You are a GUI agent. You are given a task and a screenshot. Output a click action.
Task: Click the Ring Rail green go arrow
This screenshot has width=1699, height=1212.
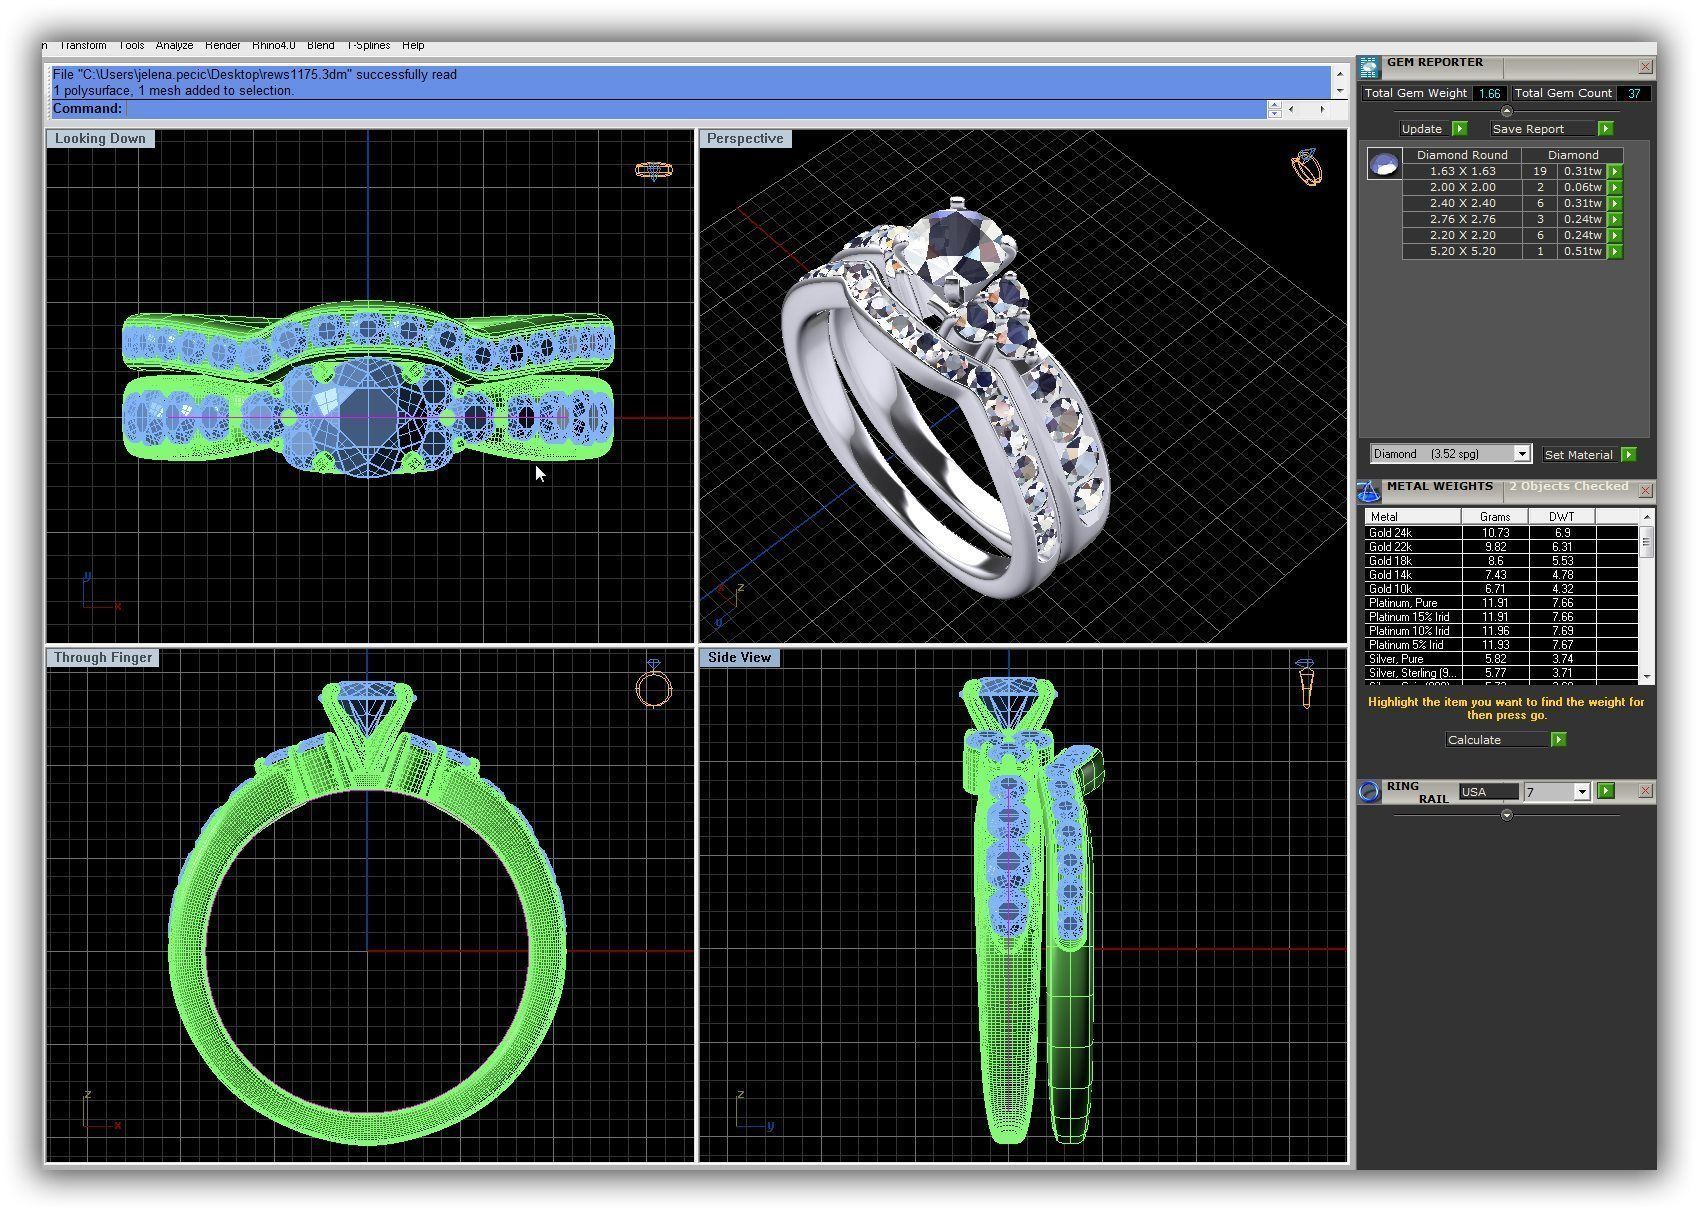point(1606,791)
